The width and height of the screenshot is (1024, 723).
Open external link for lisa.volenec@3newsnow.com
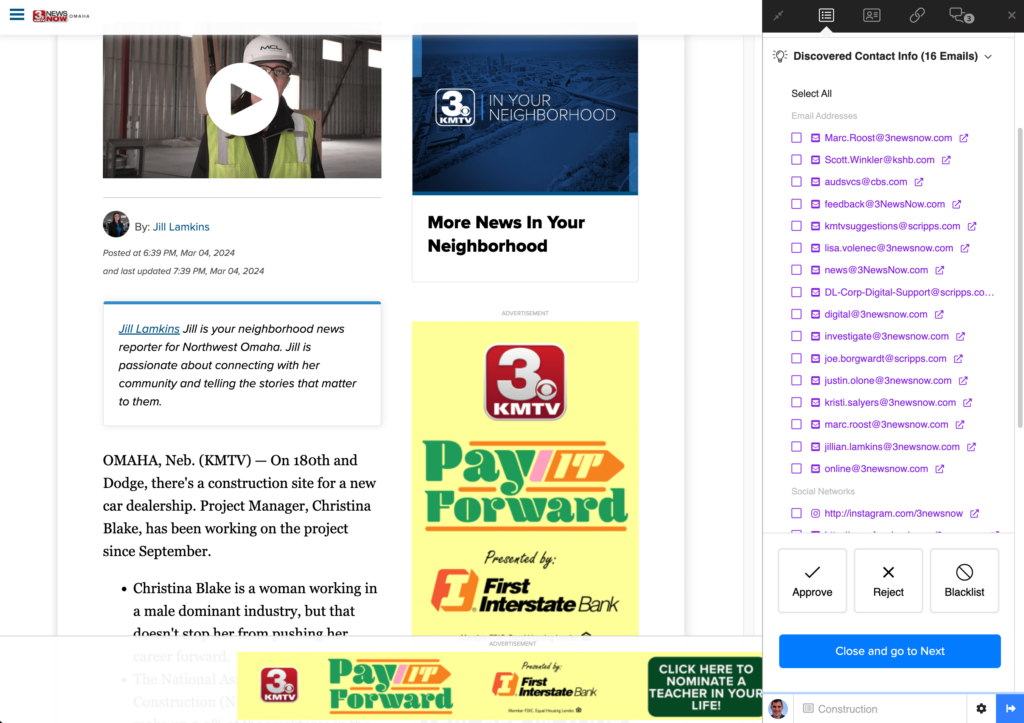click(965, 248)
